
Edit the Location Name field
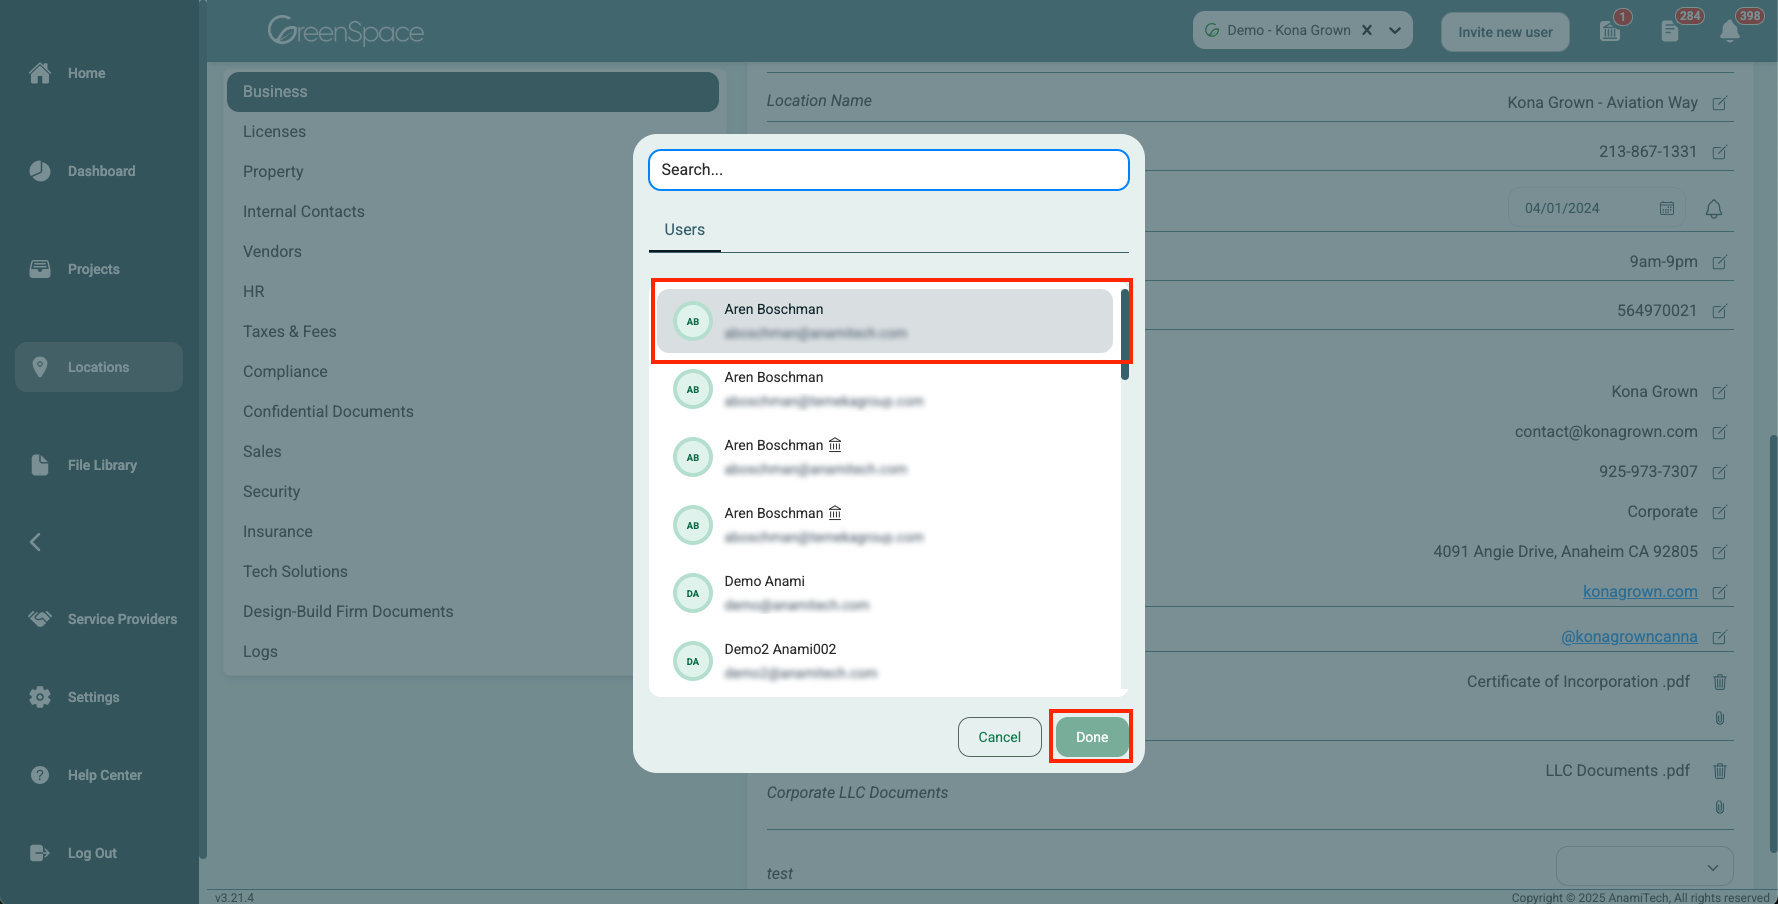[1720, 103]
